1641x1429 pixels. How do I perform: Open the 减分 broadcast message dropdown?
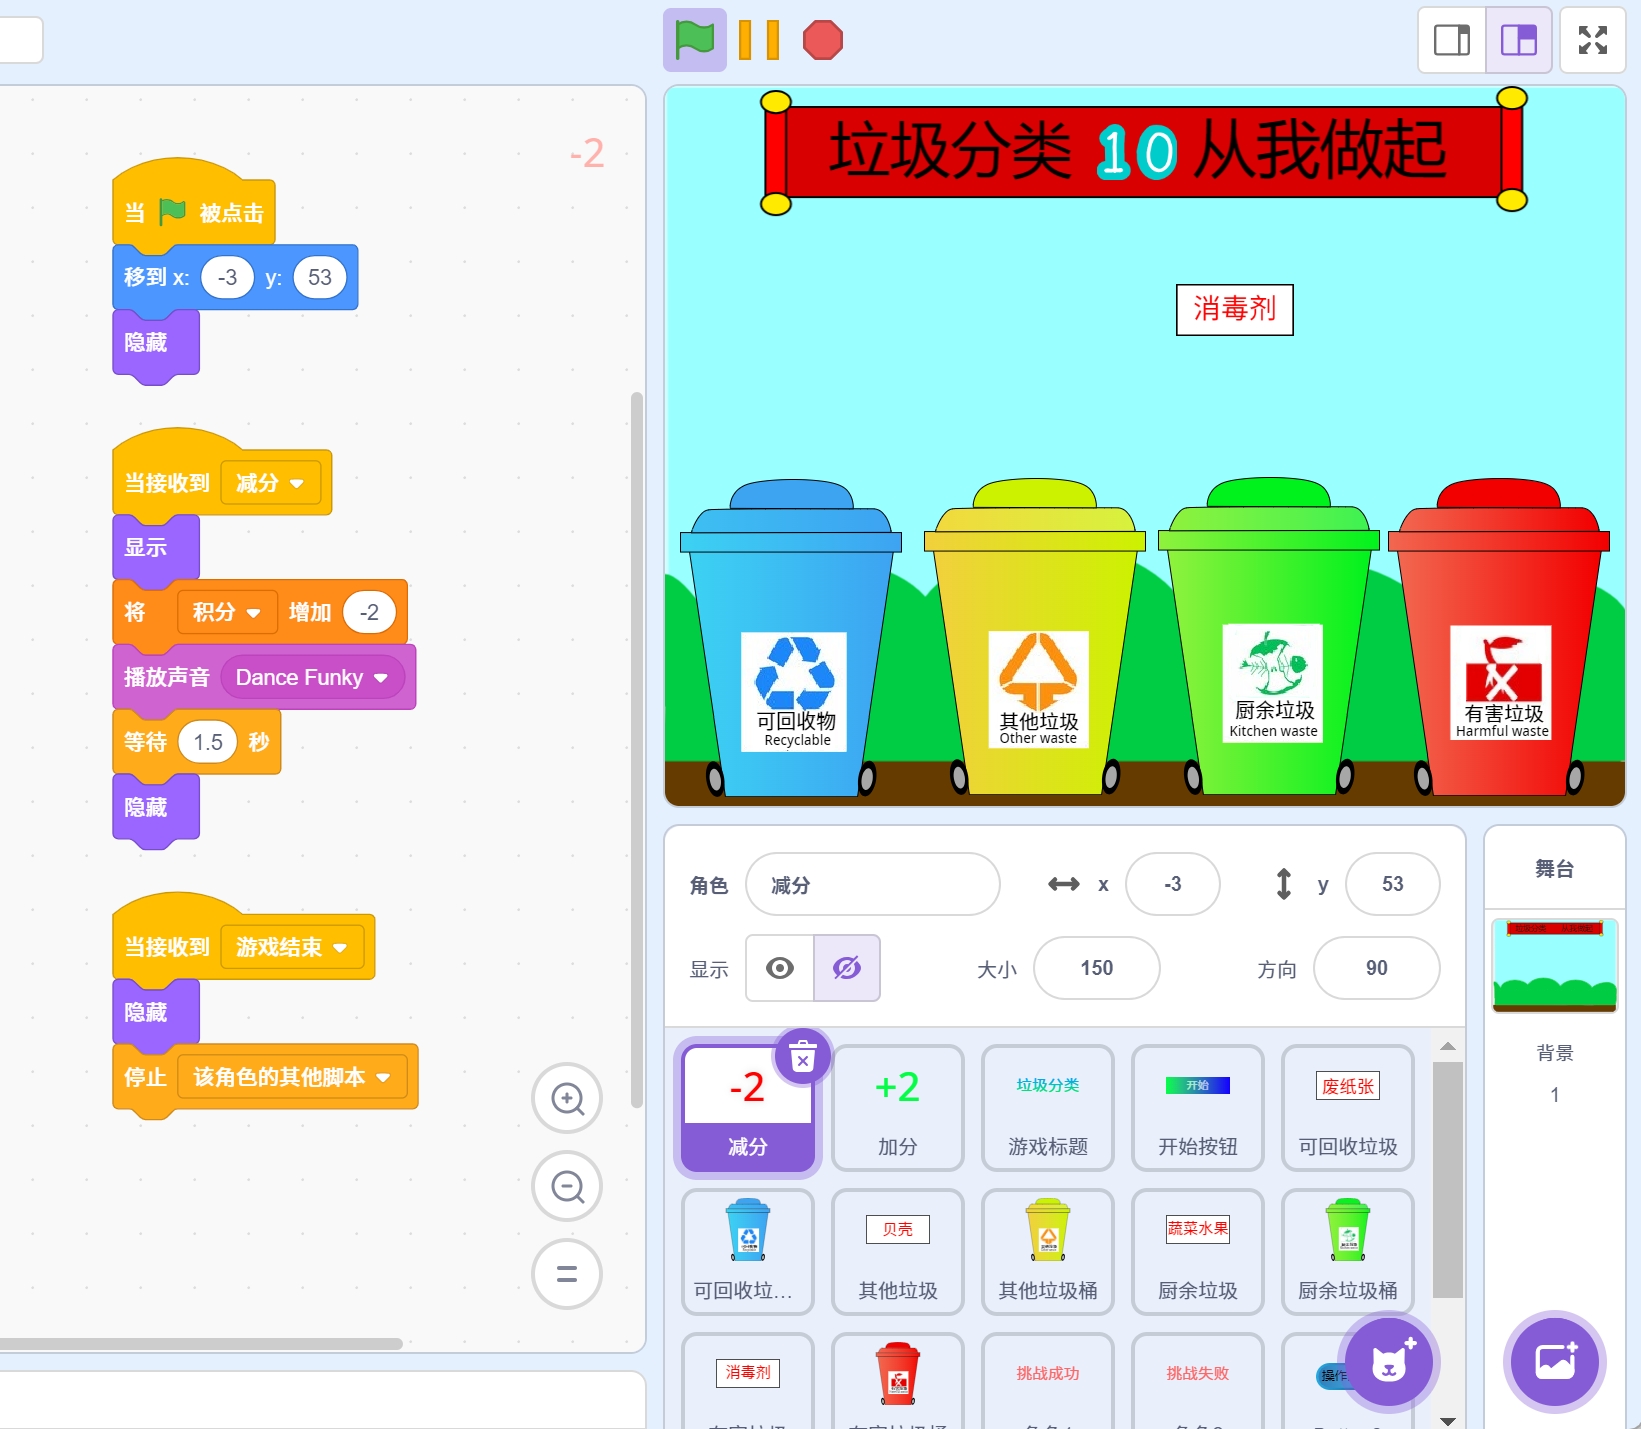point(296,484)
